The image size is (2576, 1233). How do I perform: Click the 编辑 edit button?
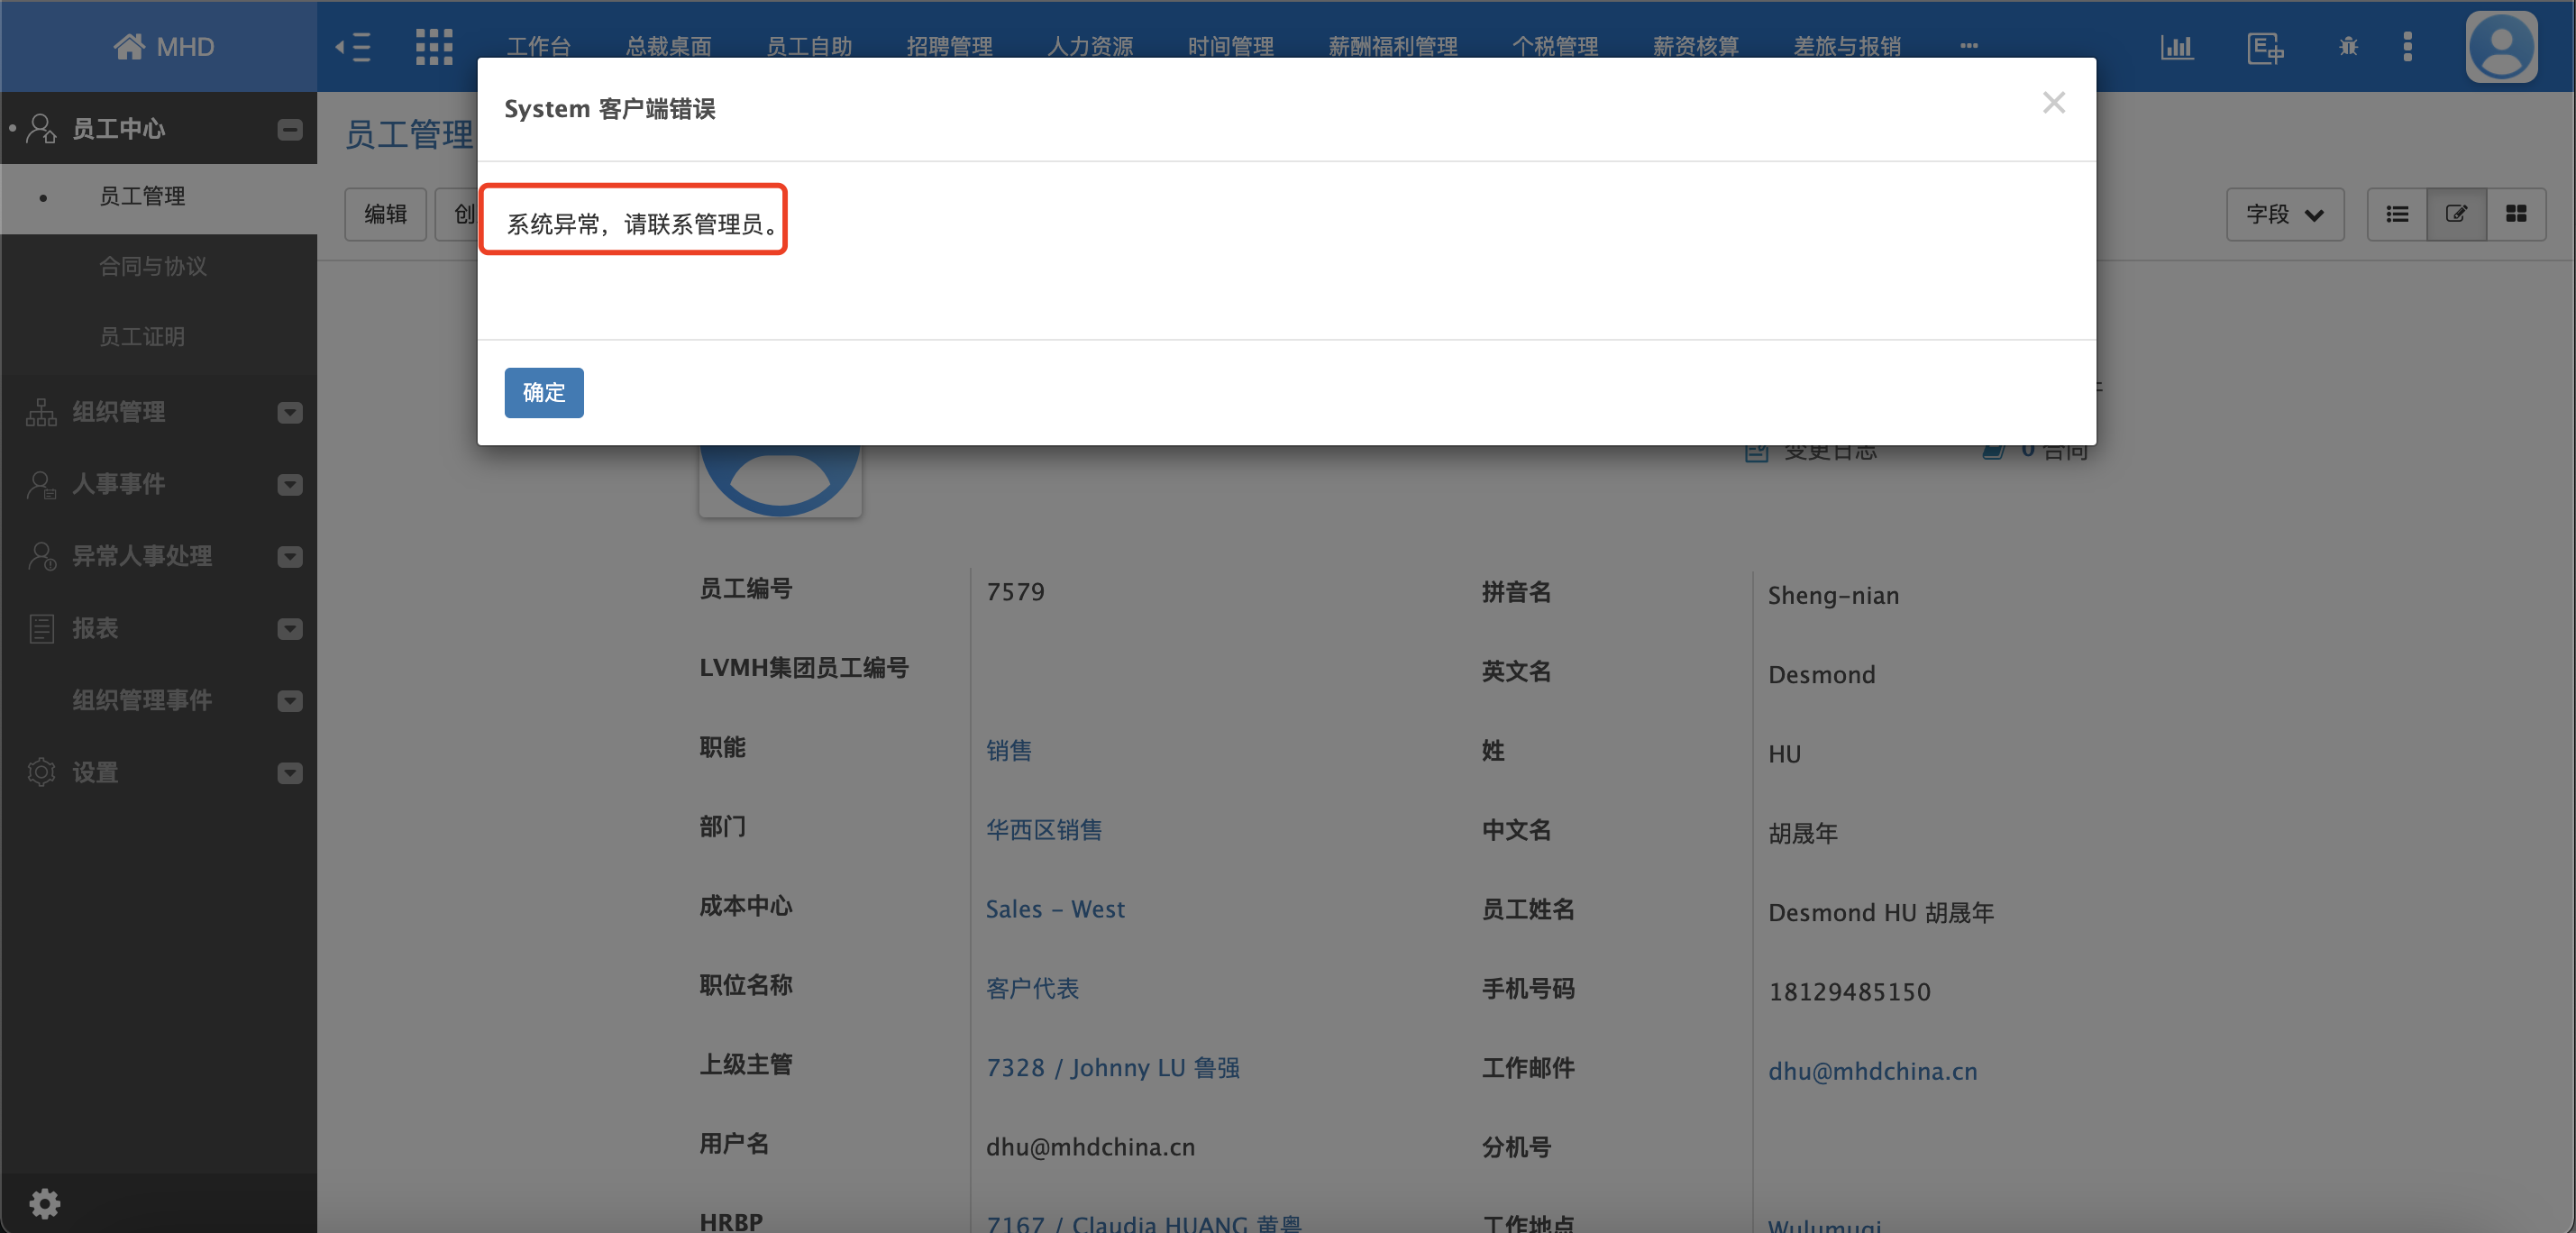click(x=385, y=214)
